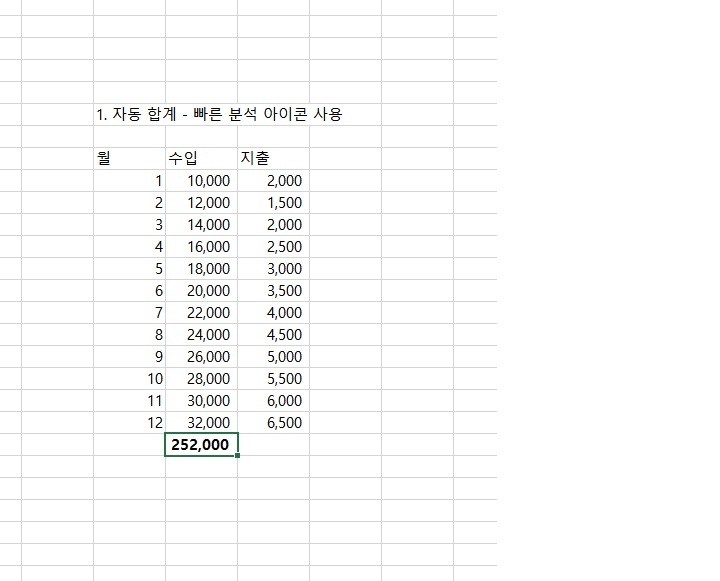Viewport: 720px width, 581px height.
Task: Select expense cell 4,000
Action: coord(273,313)
